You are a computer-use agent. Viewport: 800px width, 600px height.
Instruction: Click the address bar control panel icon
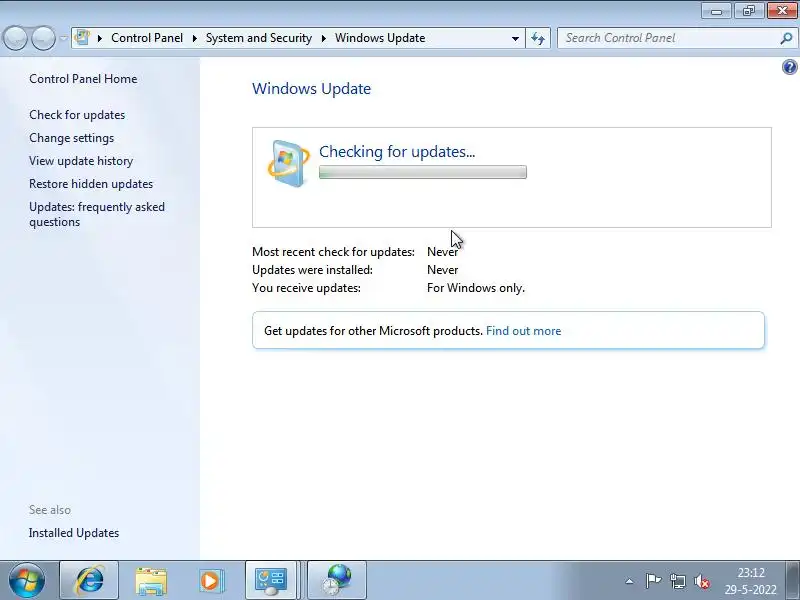click(x=82, y=38)
